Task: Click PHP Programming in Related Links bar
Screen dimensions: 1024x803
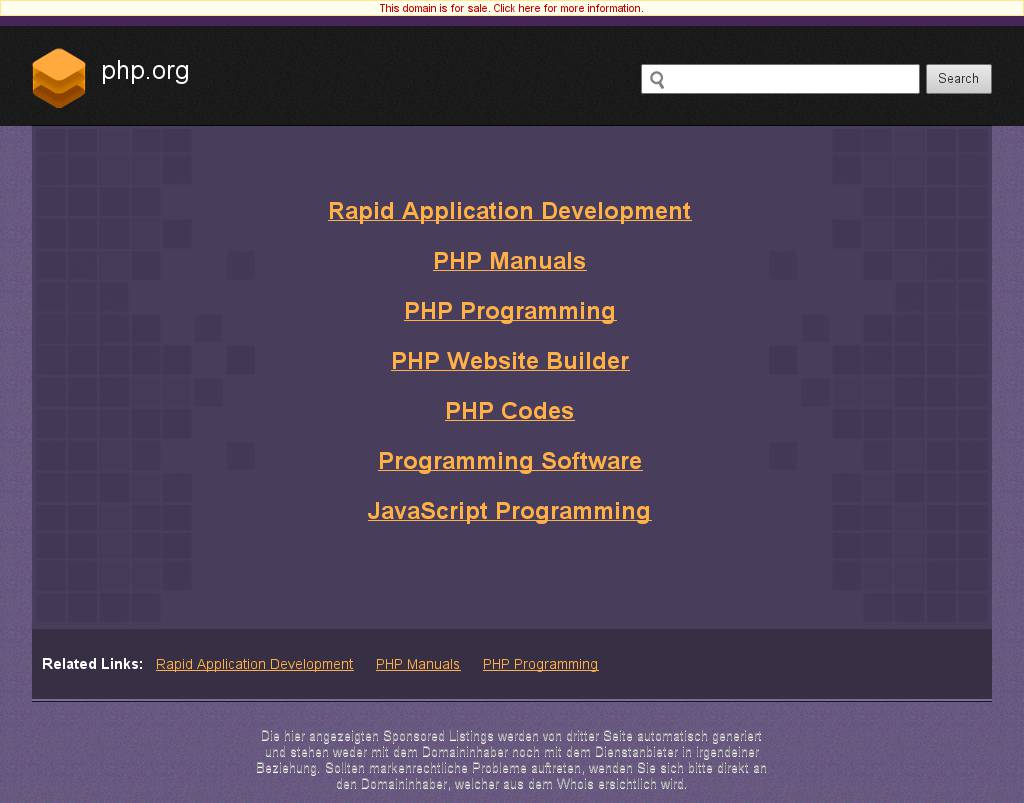Action: point(540,664)
